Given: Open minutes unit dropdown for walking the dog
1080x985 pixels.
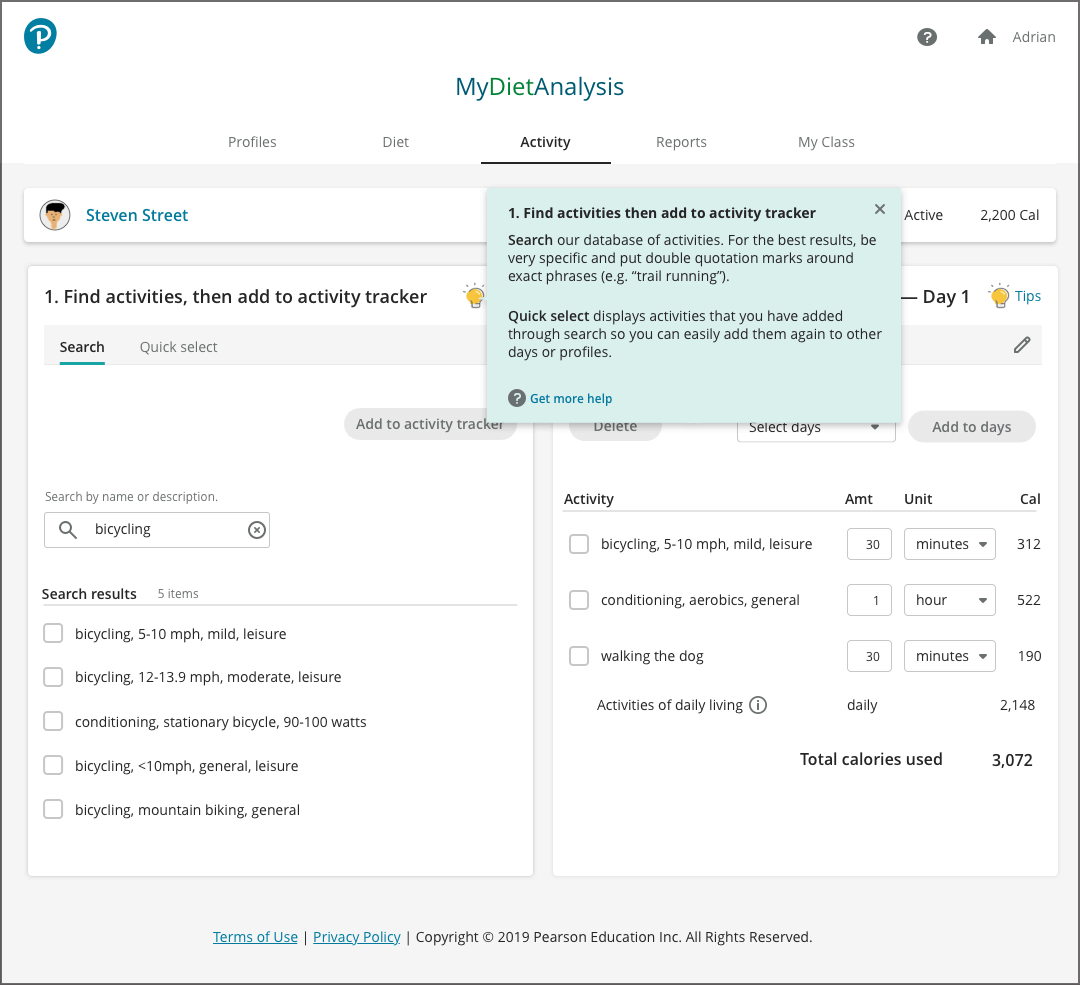Looking at the screenshot, I should (949, 656).
